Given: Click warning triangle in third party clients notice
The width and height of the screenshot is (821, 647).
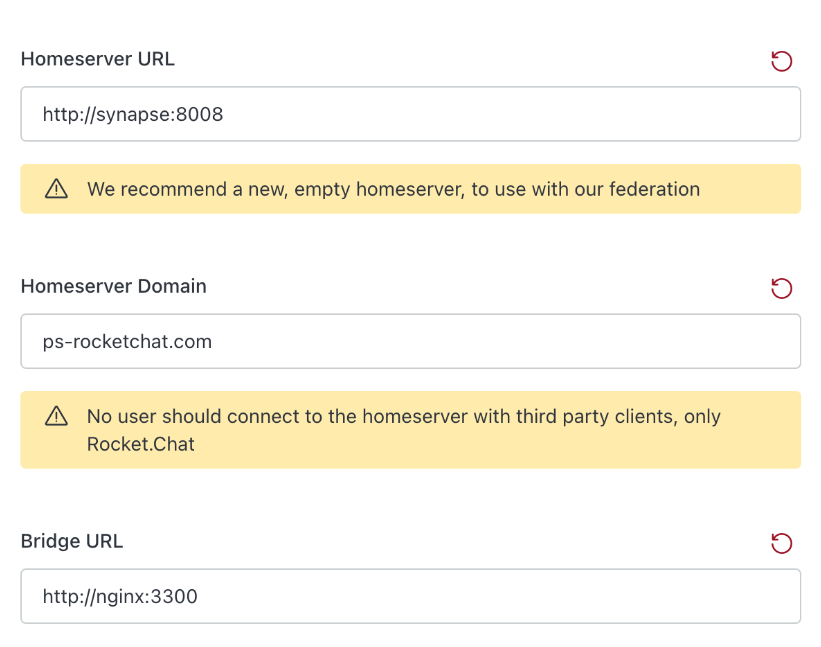Looking at the screenshot, I should pyautogui.click(x=57, y=416).
